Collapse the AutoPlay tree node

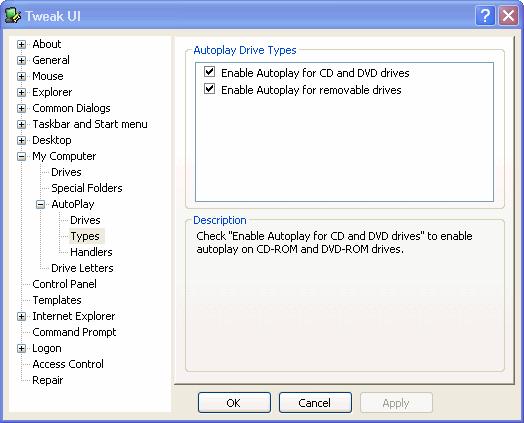click(40, 204)
